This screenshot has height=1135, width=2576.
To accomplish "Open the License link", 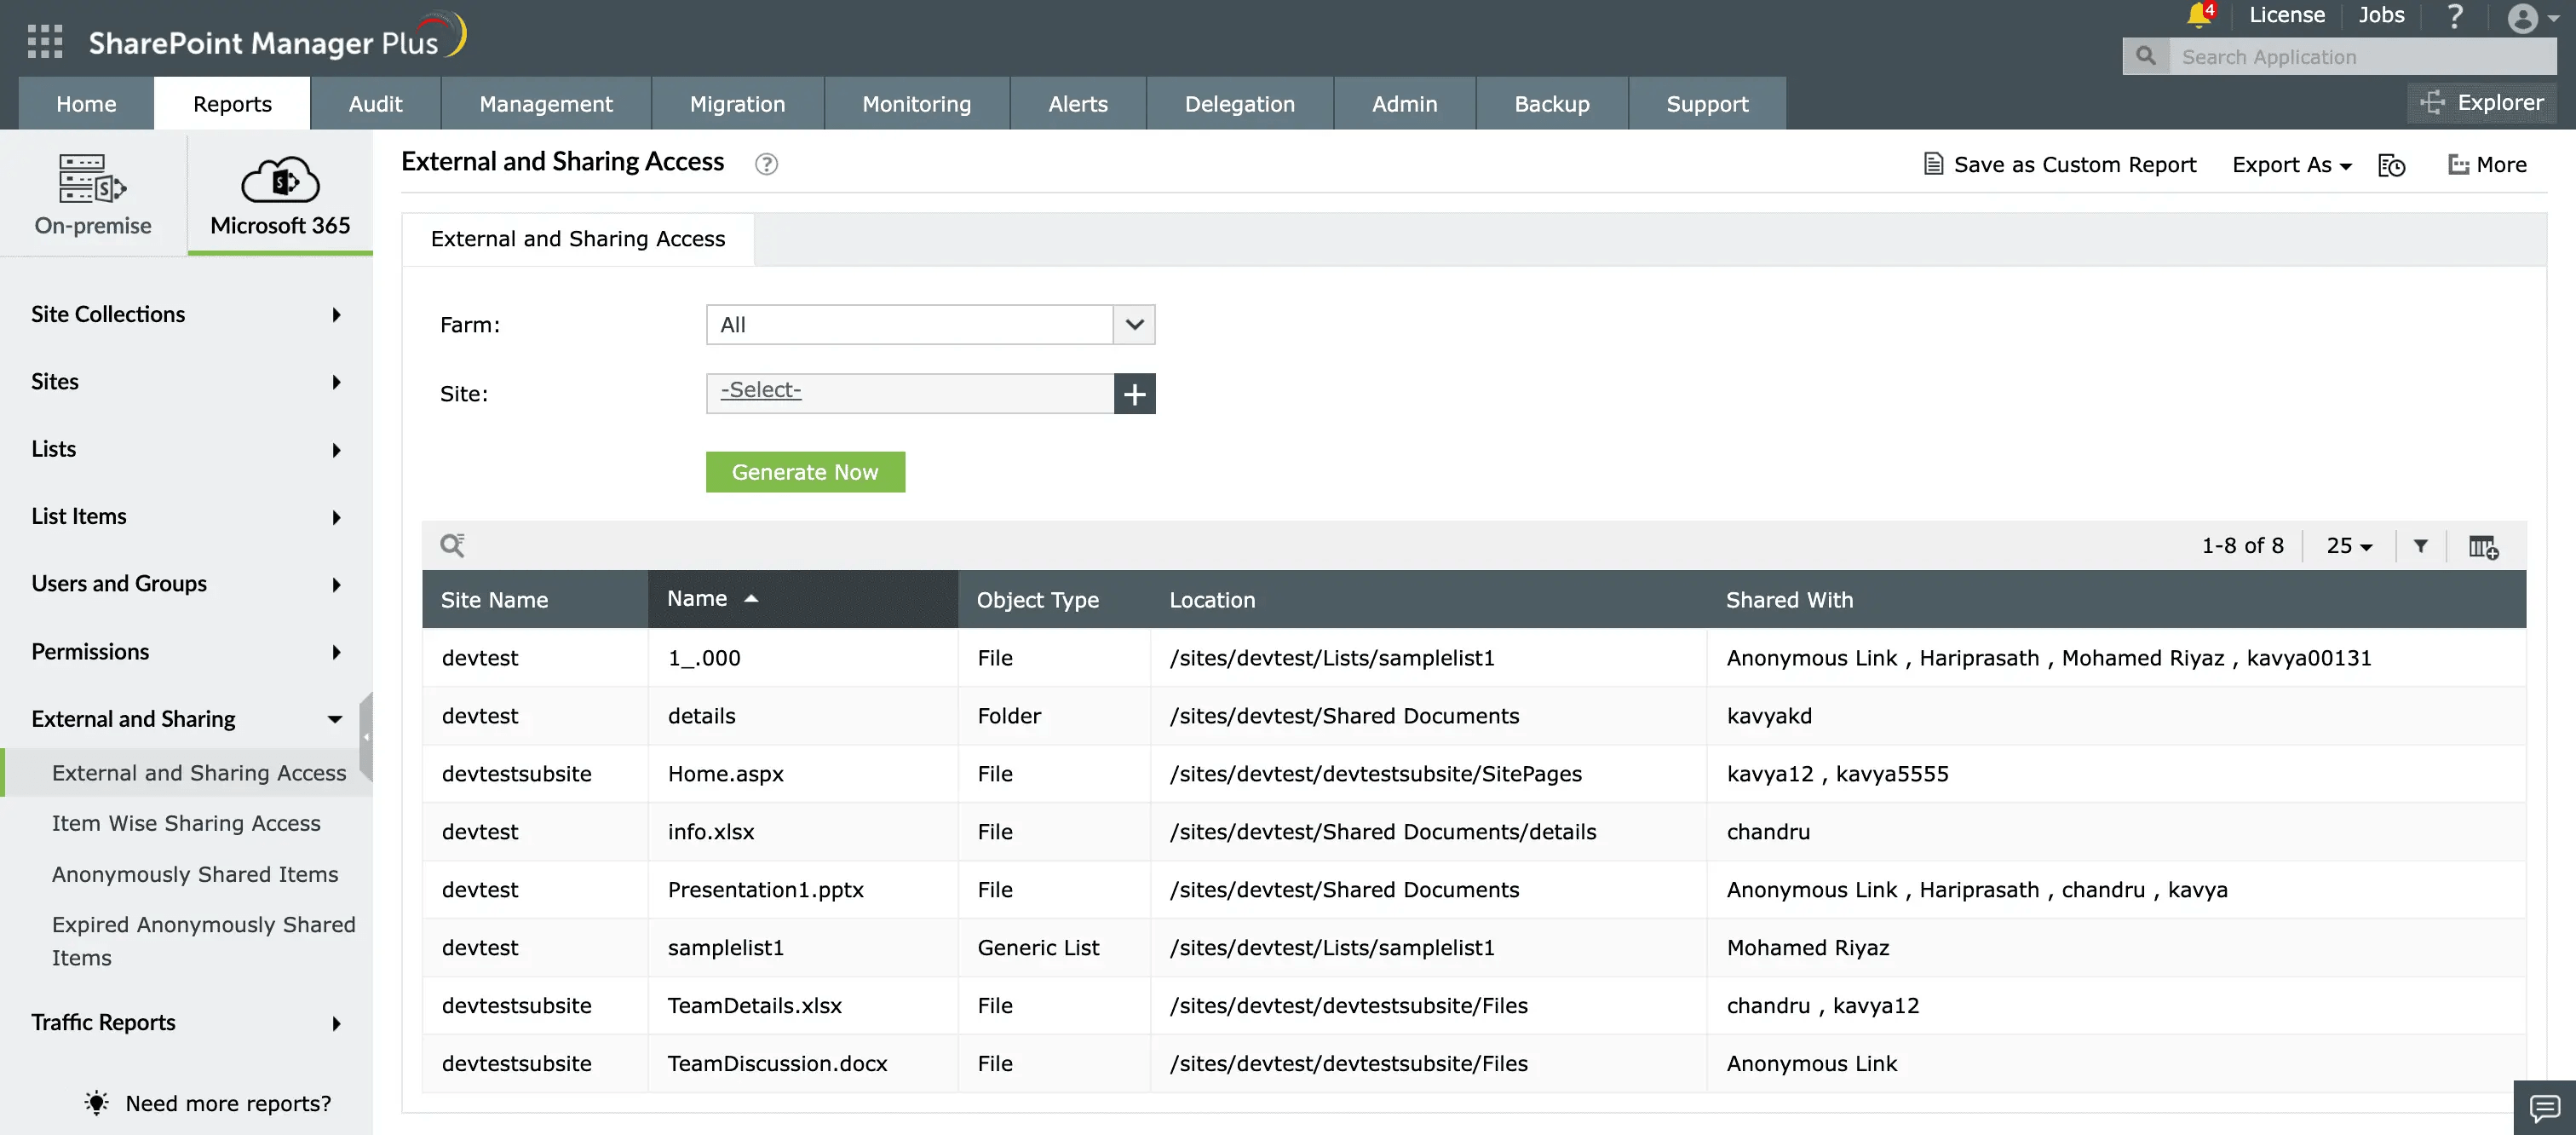I will pos(2286,15).
